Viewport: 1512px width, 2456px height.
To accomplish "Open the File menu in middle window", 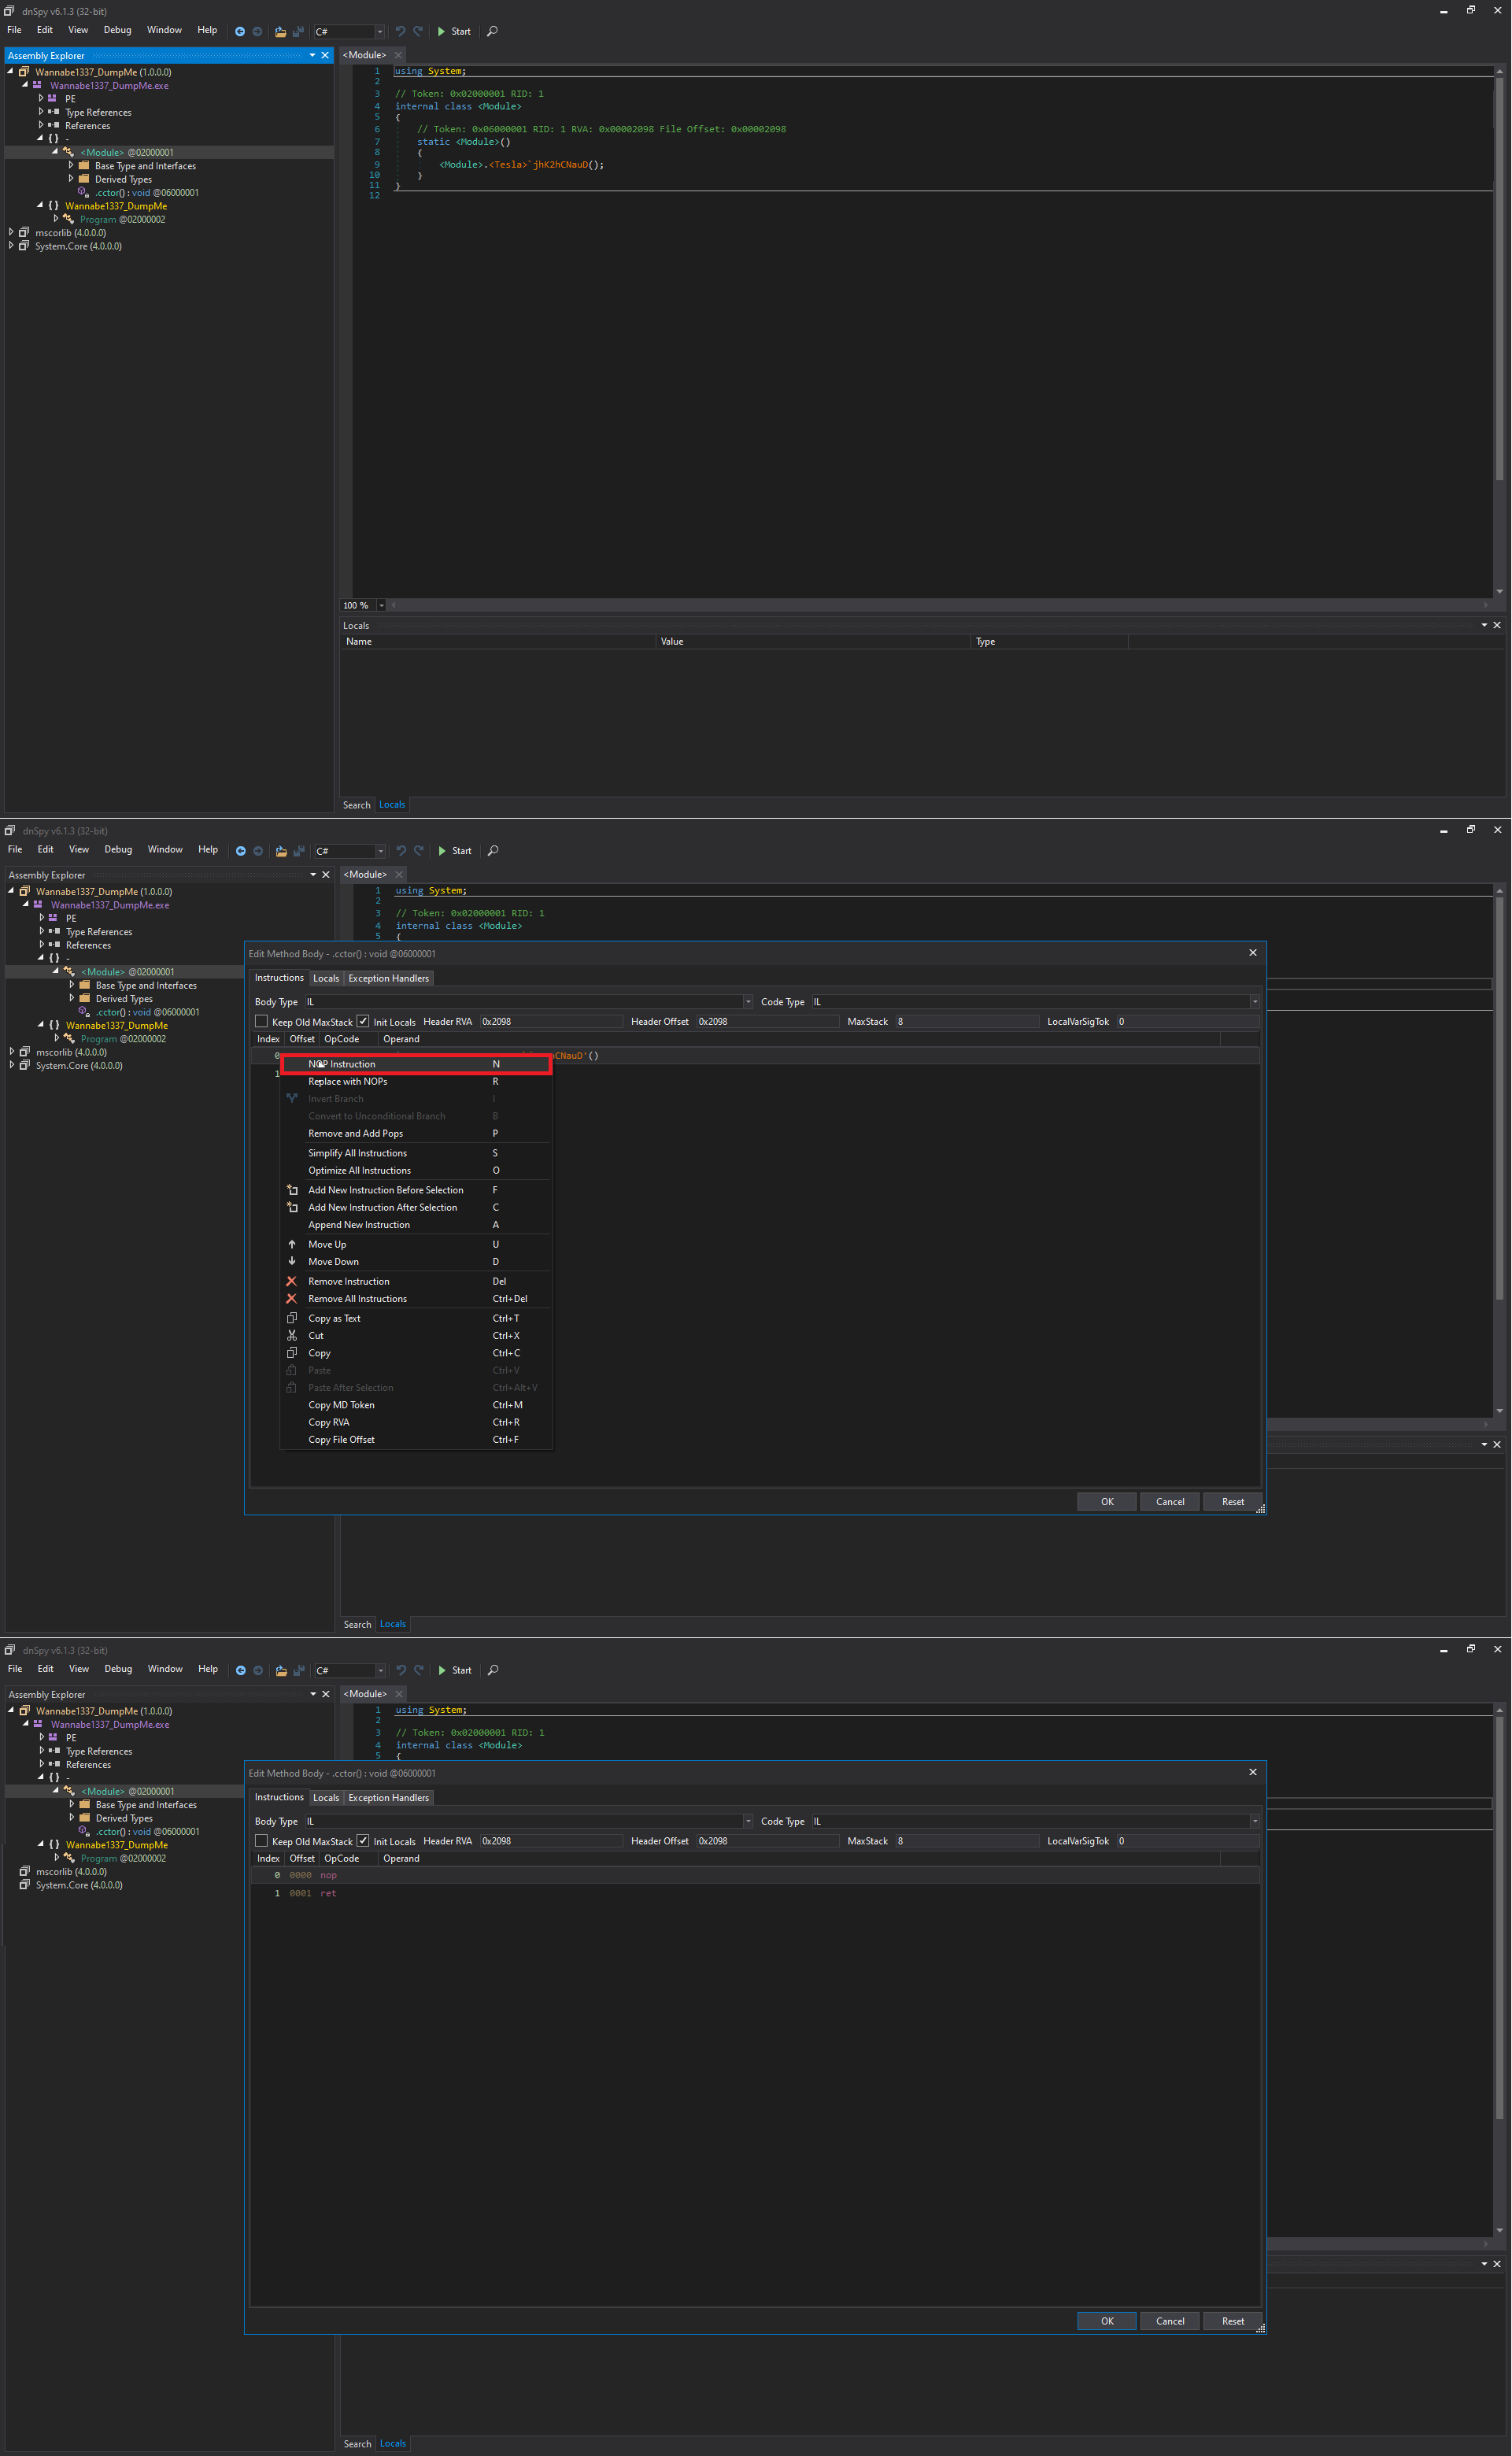I will tap(15, 849).
